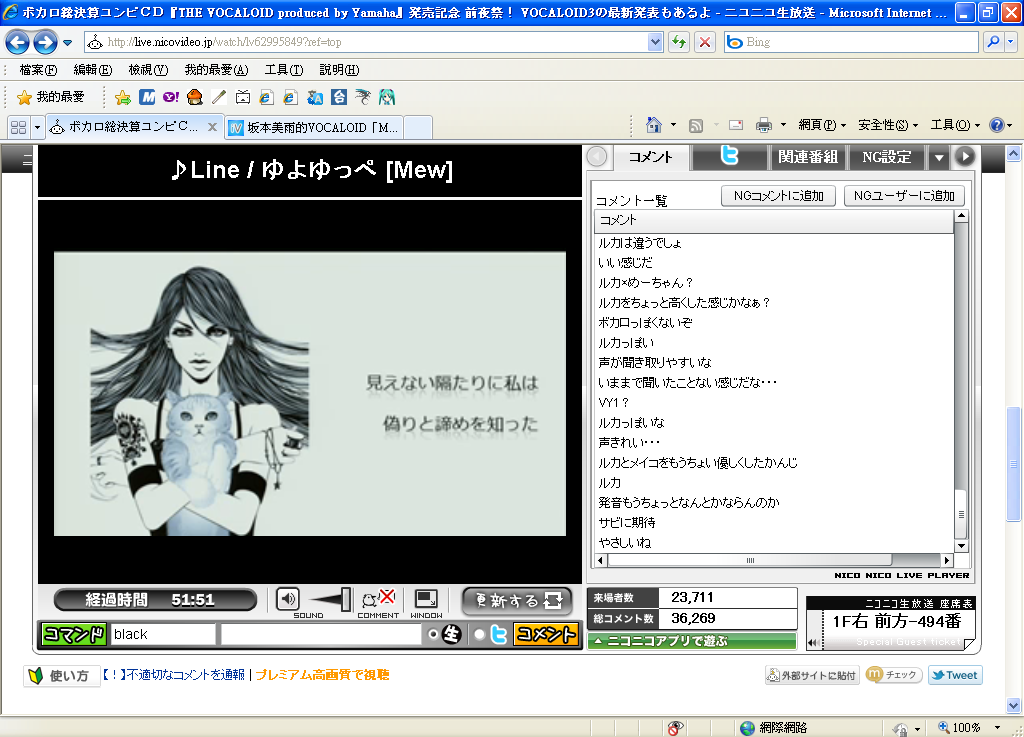The image size is (1024, 737).
Task: Open the 說明(H) Help menu
Action: pyautogui.click(x=339, y=70)
